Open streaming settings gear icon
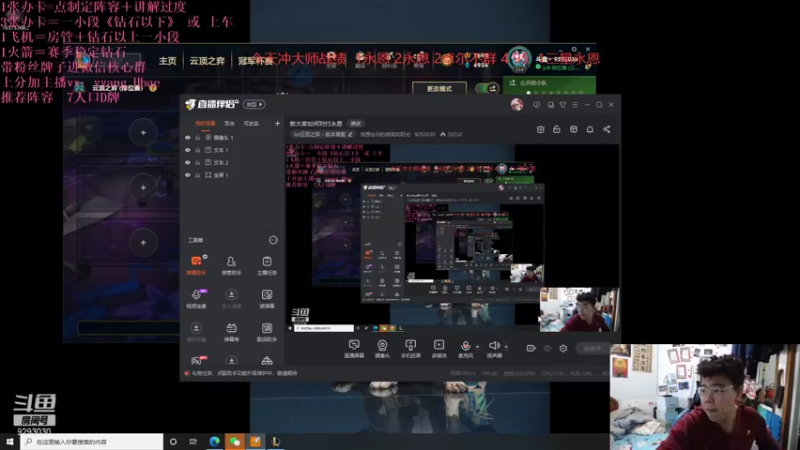800x450 pixels. [563, 348]
